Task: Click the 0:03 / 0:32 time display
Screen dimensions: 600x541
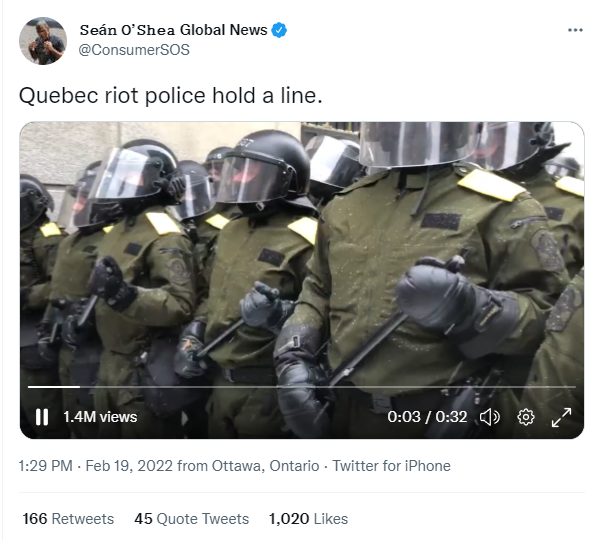Action: click(x=427, y=417)
